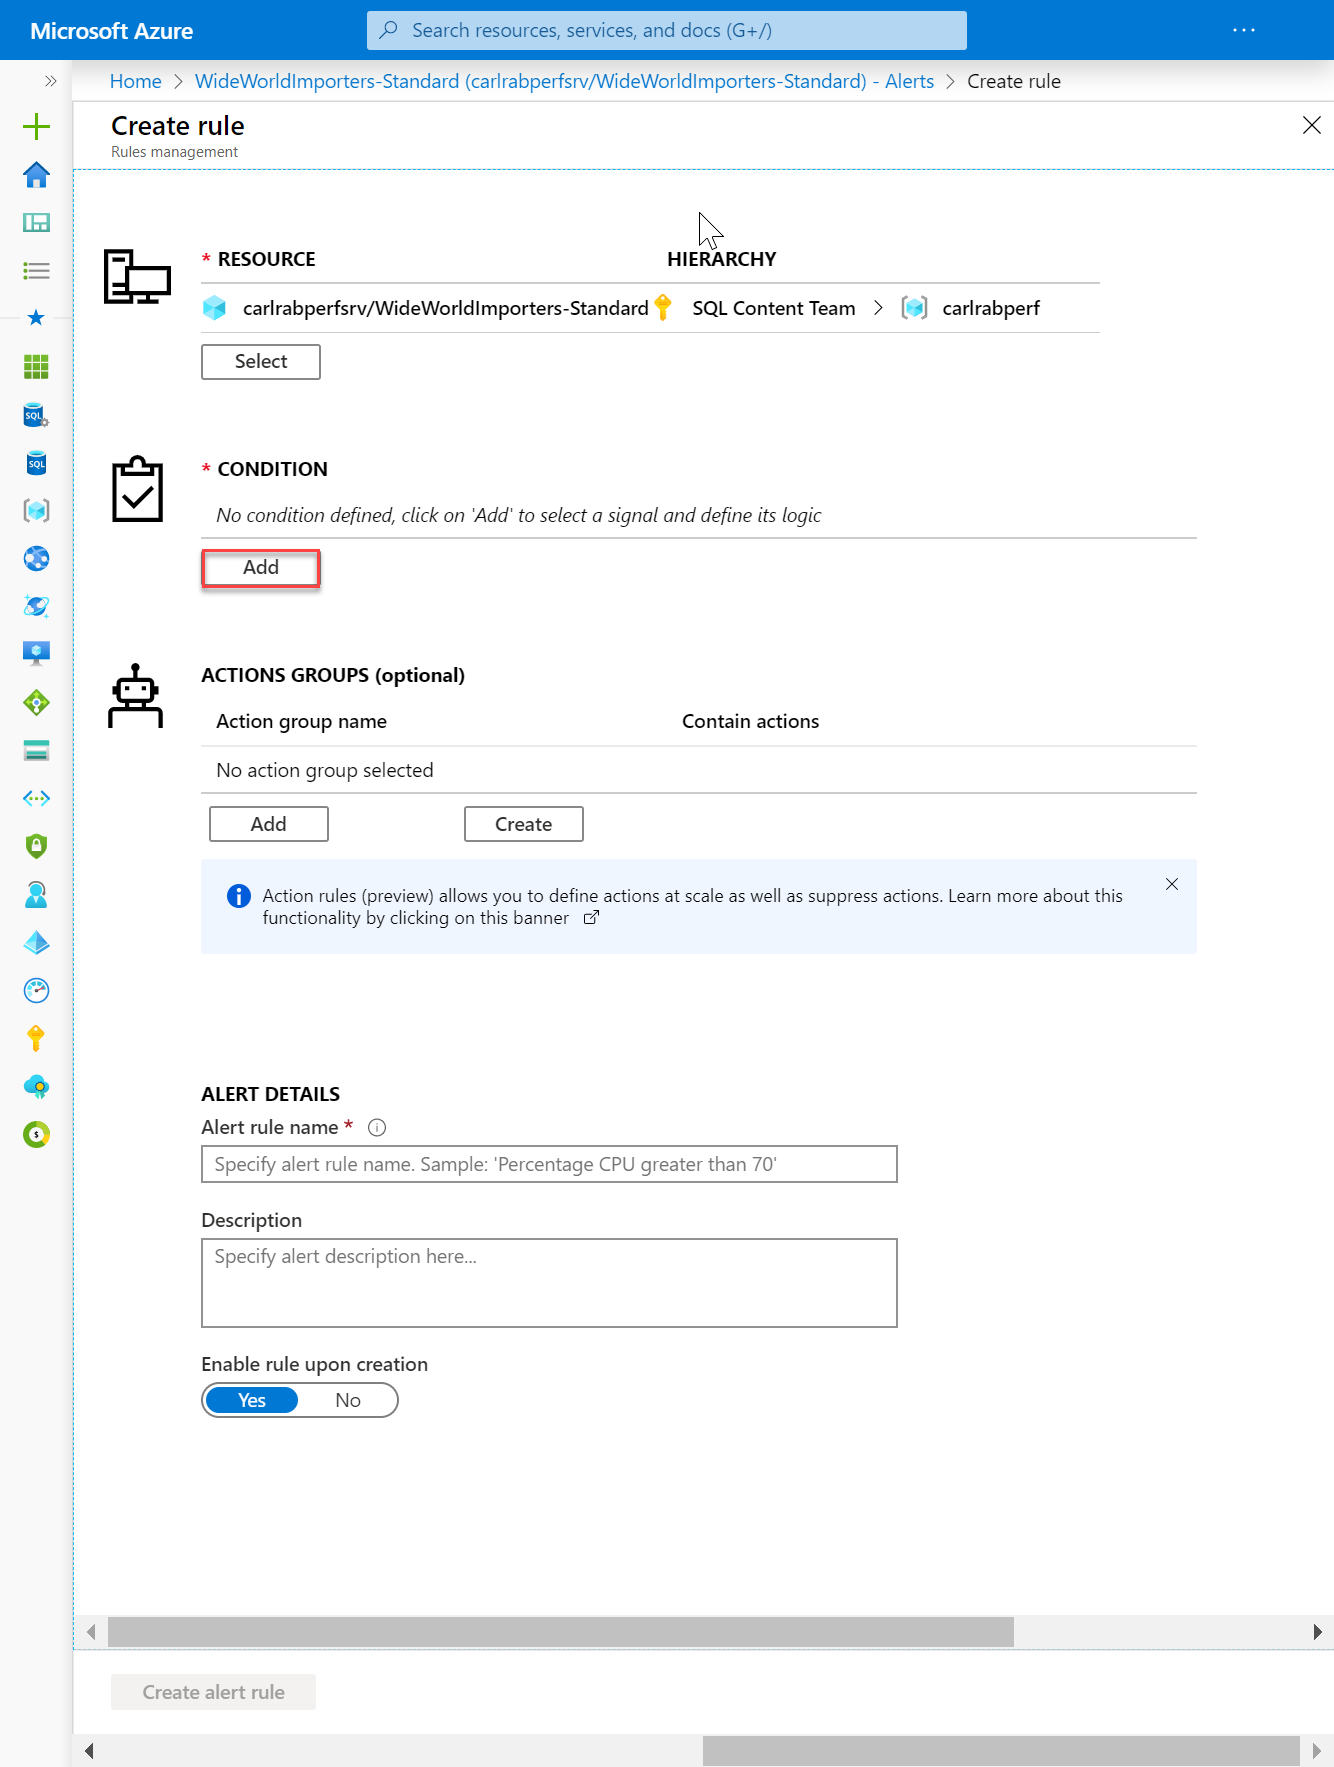Screen dimensions: 1334x1767
Task: Open Resource groups cube-in-brackets sidebar icon
Action: coord(36,510)
